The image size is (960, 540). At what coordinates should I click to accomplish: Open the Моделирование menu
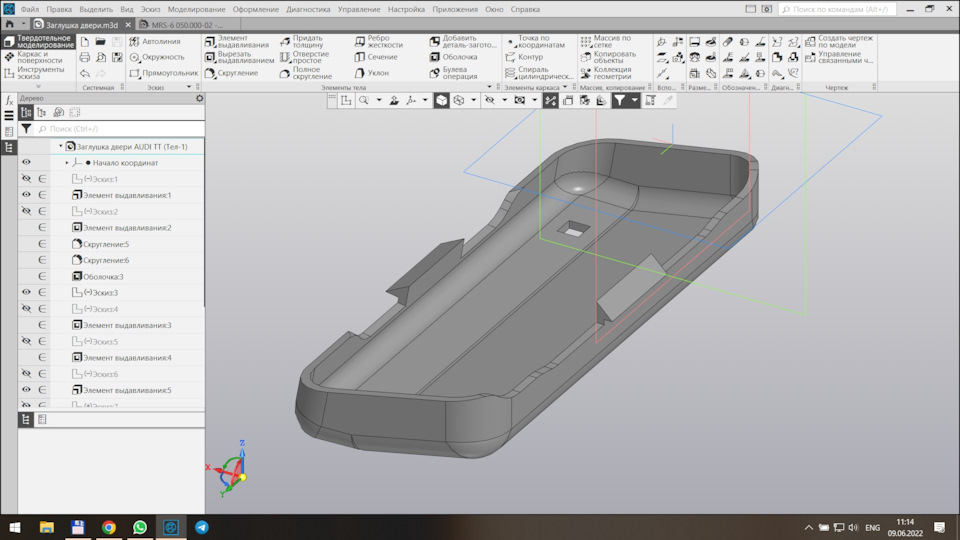tap(196, 9)
